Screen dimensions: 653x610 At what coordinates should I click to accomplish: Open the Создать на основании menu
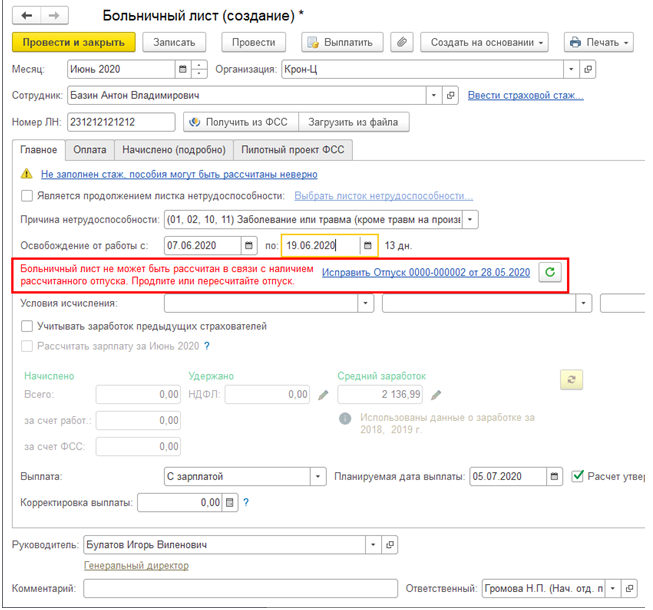484,42
